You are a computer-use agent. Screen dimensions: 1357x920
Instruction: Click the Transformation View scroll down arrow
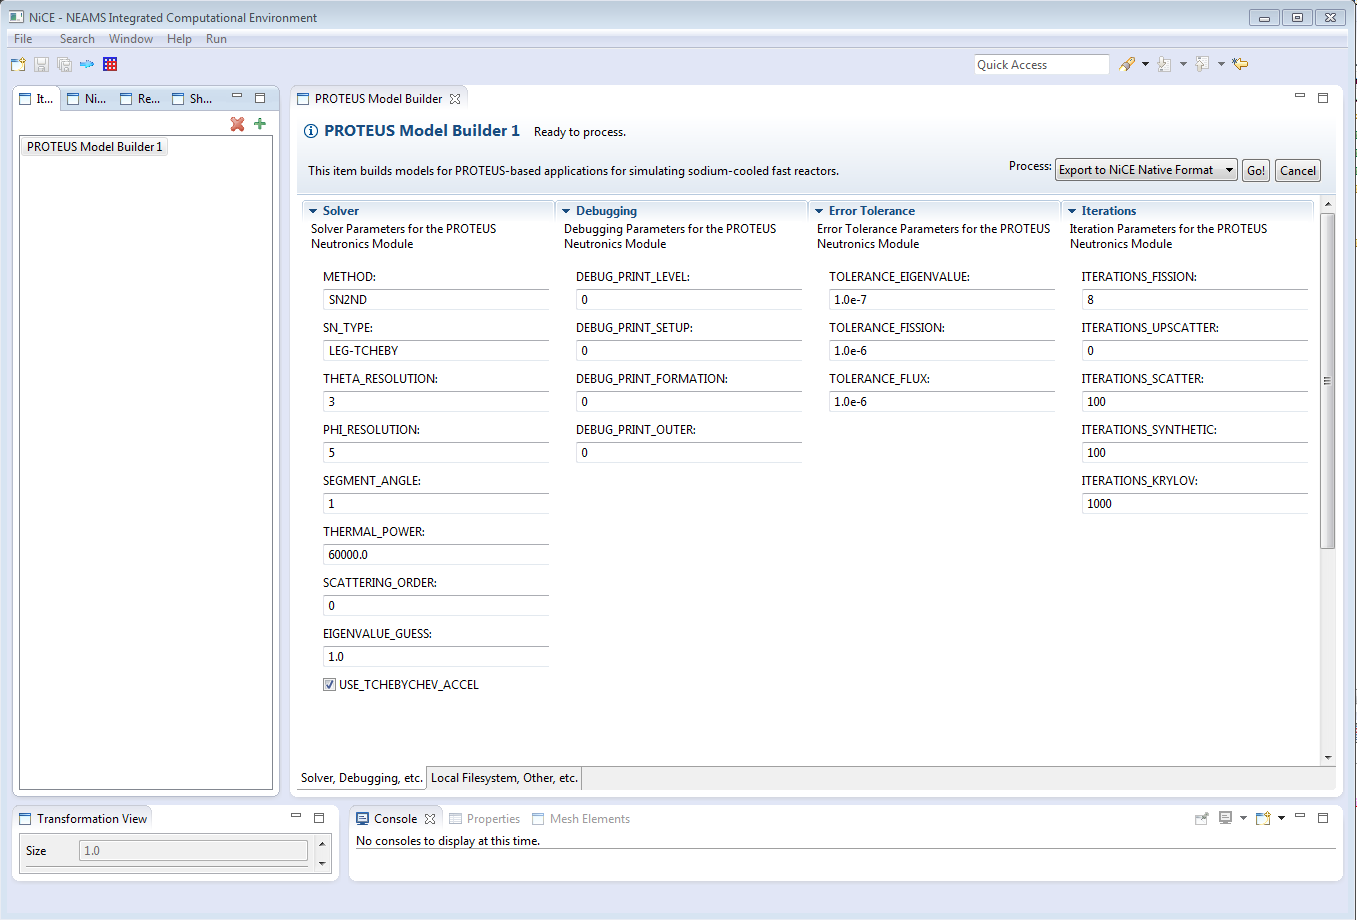click(x=322, y=863)
